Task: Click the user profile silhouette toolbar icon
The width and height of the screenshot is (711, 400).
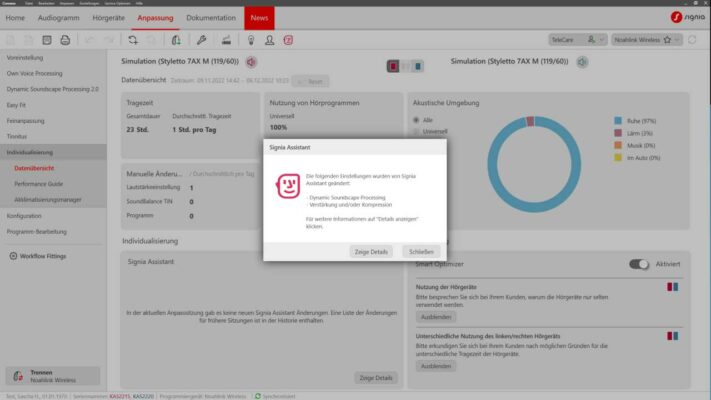Action: [269, 40]
